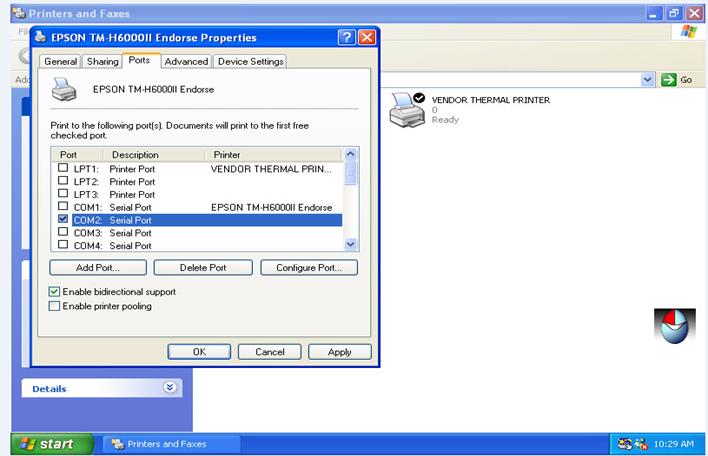
Task: Click the port list scroll up arrow
Action: pyautogui.click(x=351, y=154)
